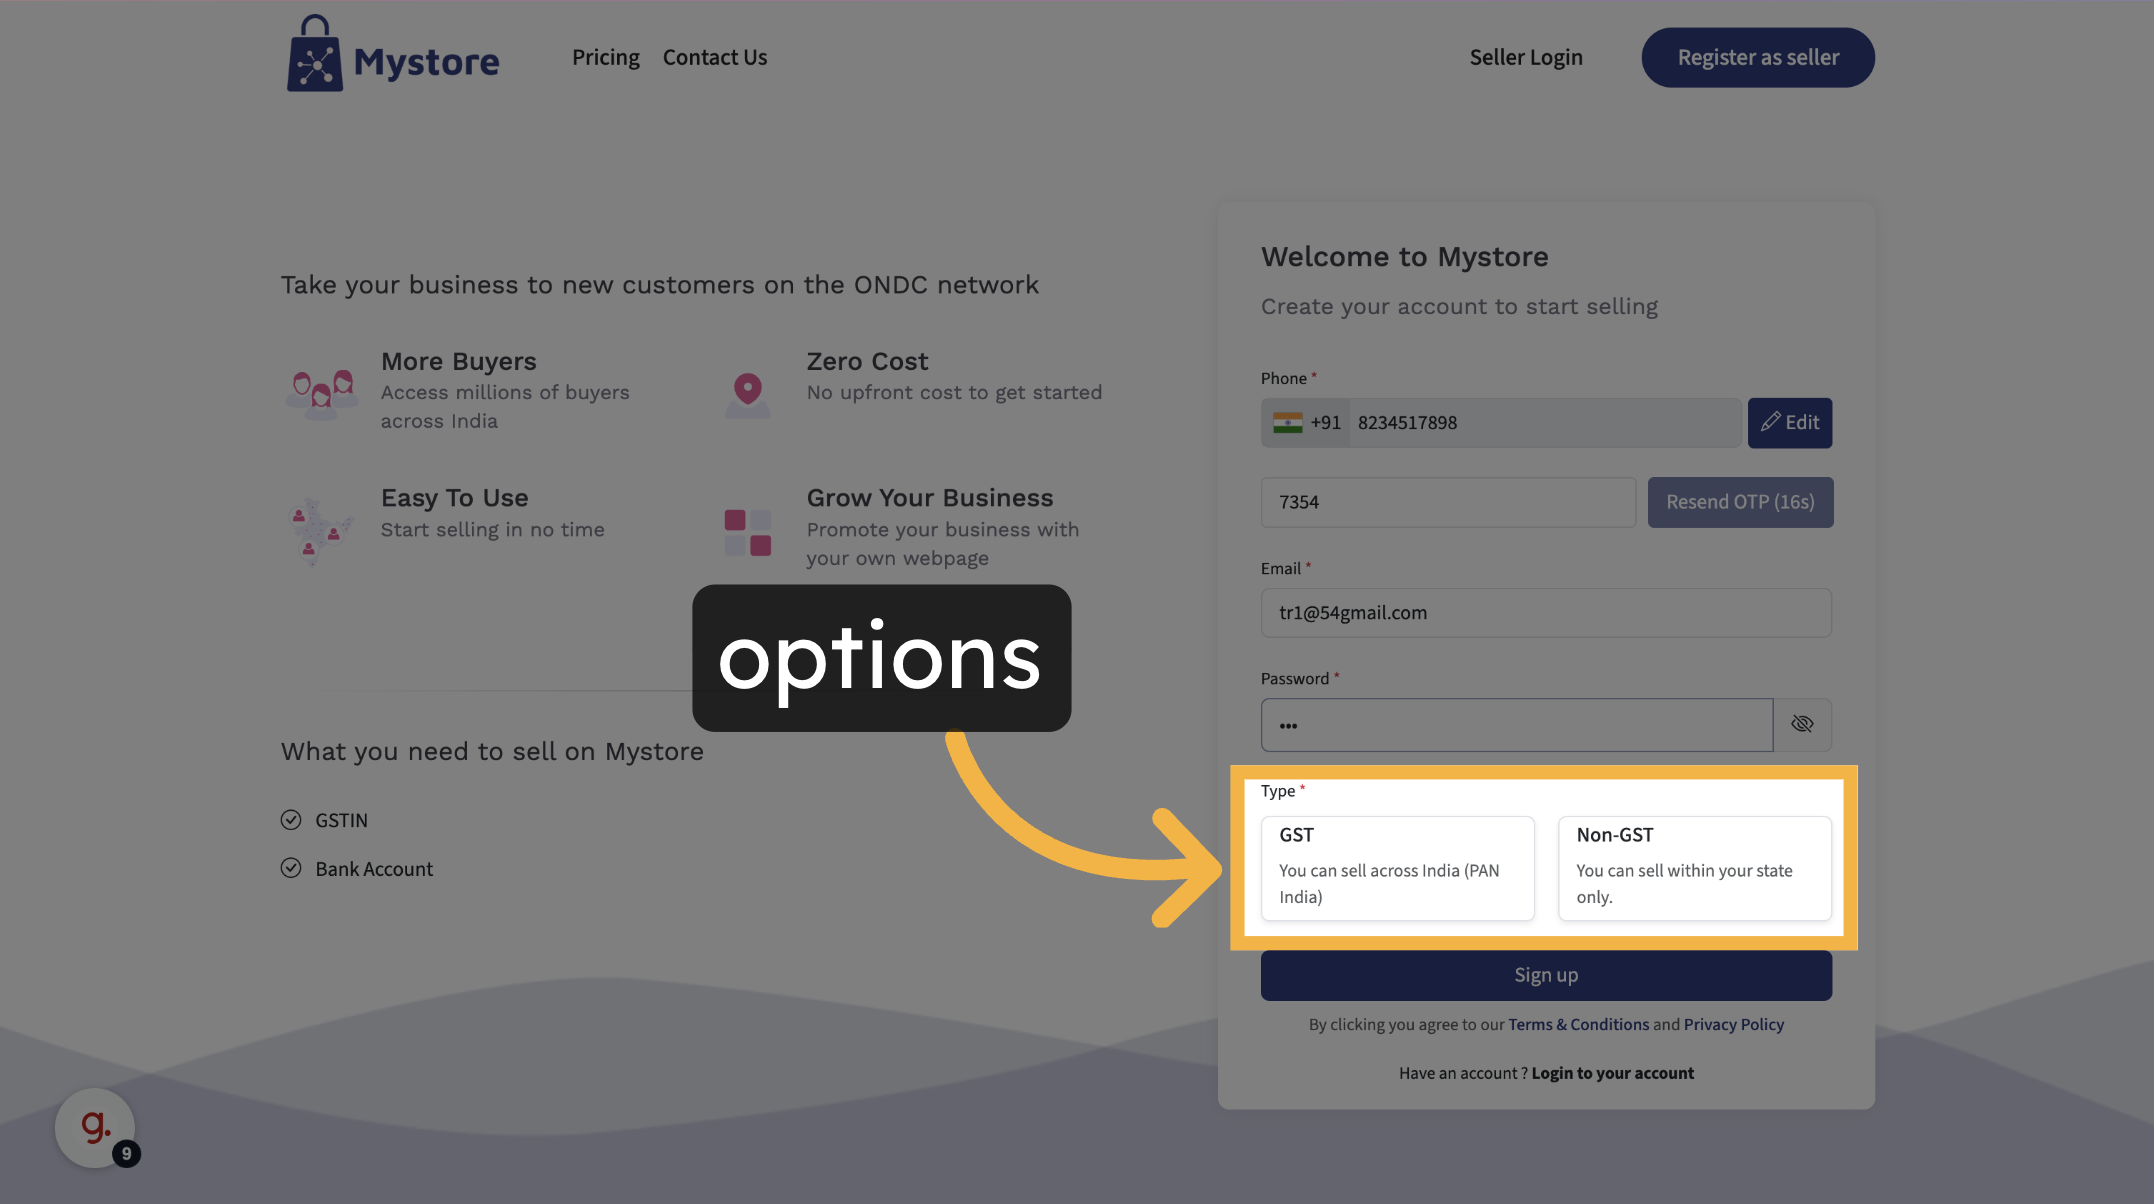Edit the phone number

tap(1789, 423)
